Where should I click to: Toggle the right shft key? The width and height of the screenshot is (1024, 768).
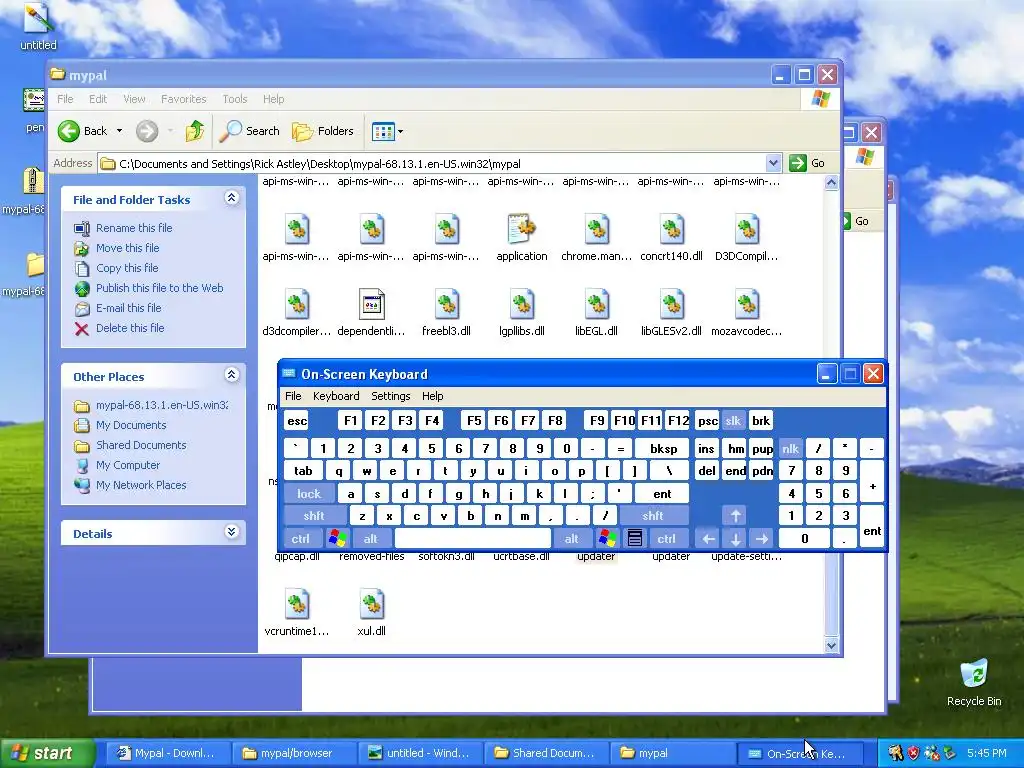click(x=653, y=516)
